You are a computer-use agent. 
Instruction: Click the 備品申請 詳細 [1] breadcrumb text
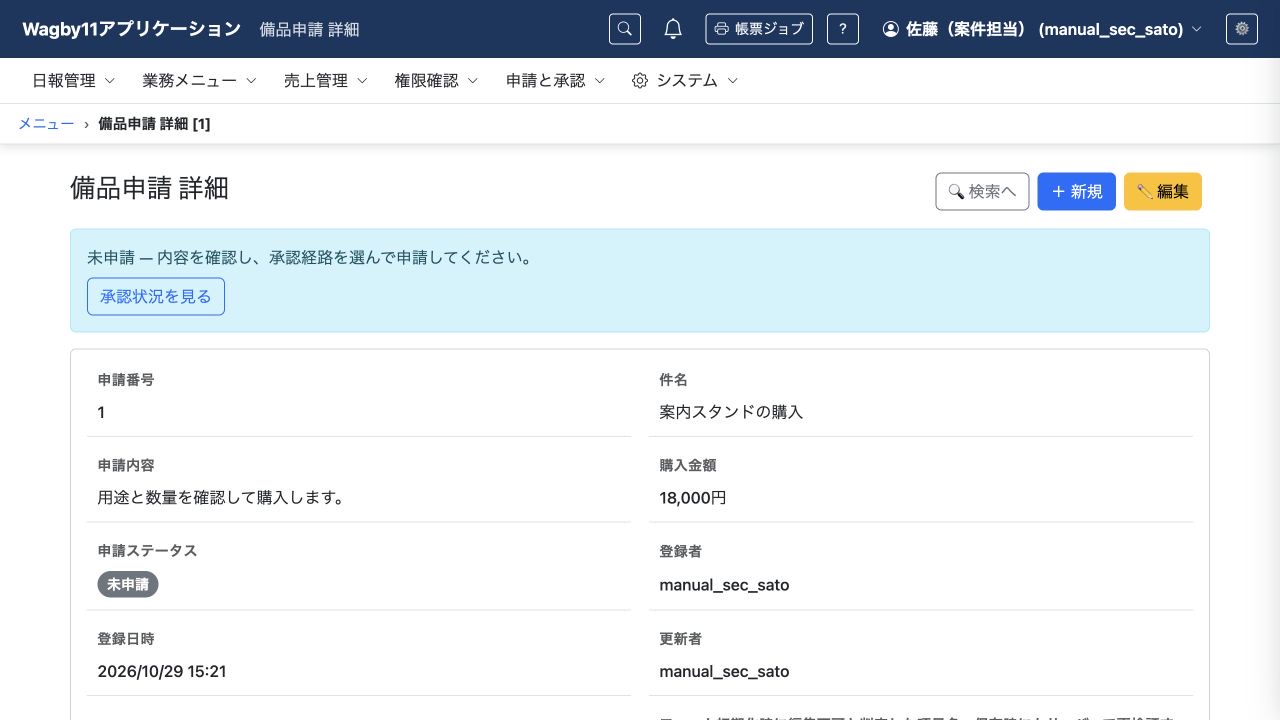pyautogui.click(x=154, y=124)
